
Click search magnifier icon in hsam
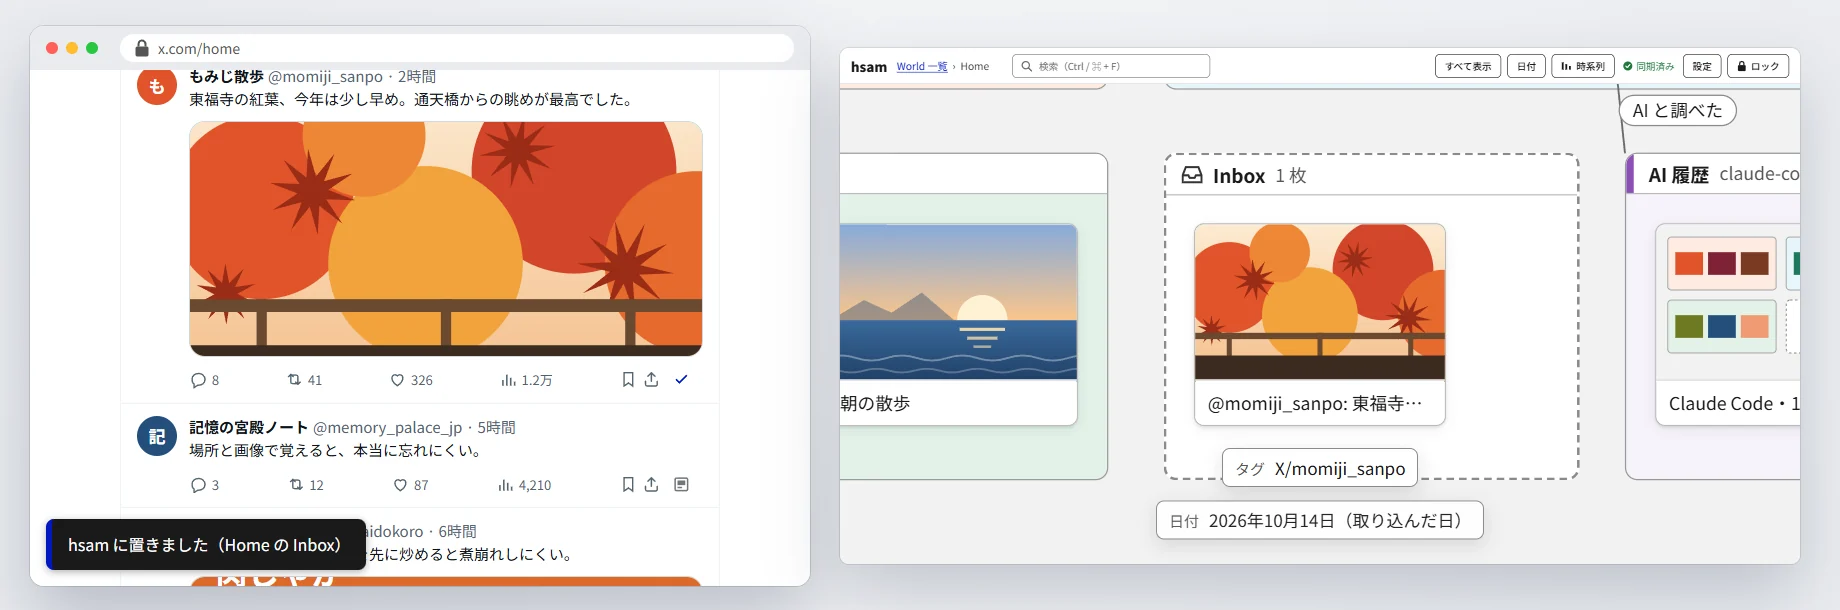coord(1026,66)
